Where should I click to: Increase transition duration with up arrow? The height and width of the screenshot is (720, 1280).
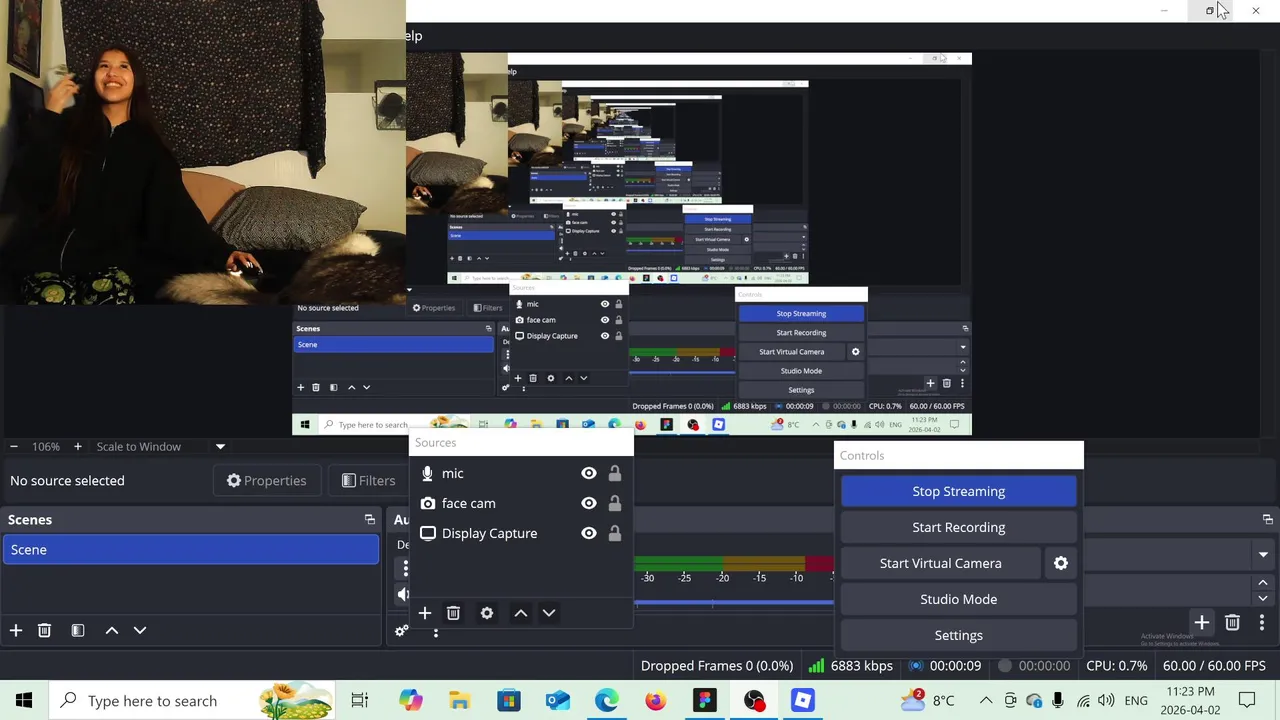click(x=1263, y=582)
